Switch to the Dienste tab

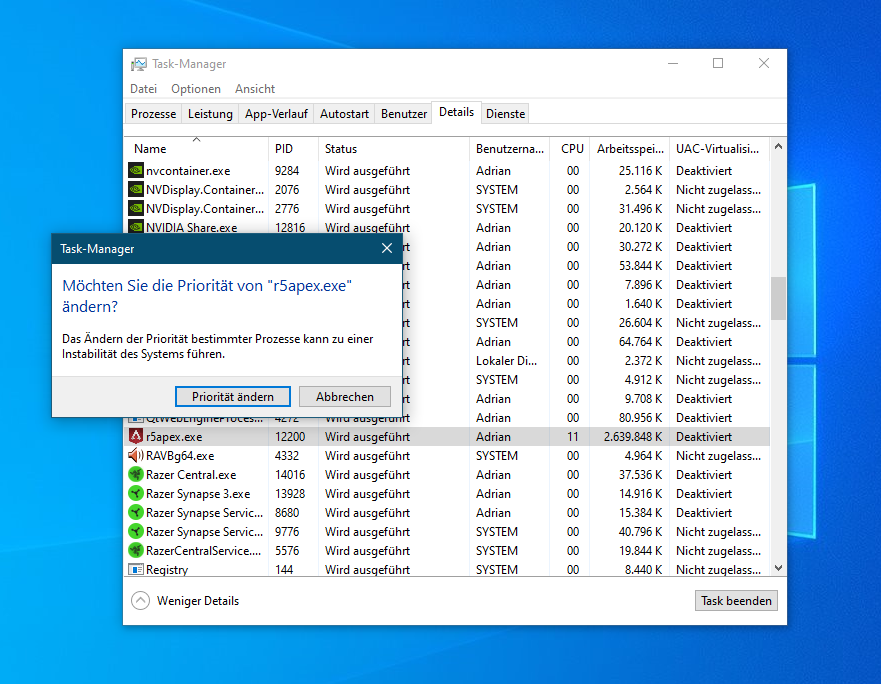(x=505, y=114)
